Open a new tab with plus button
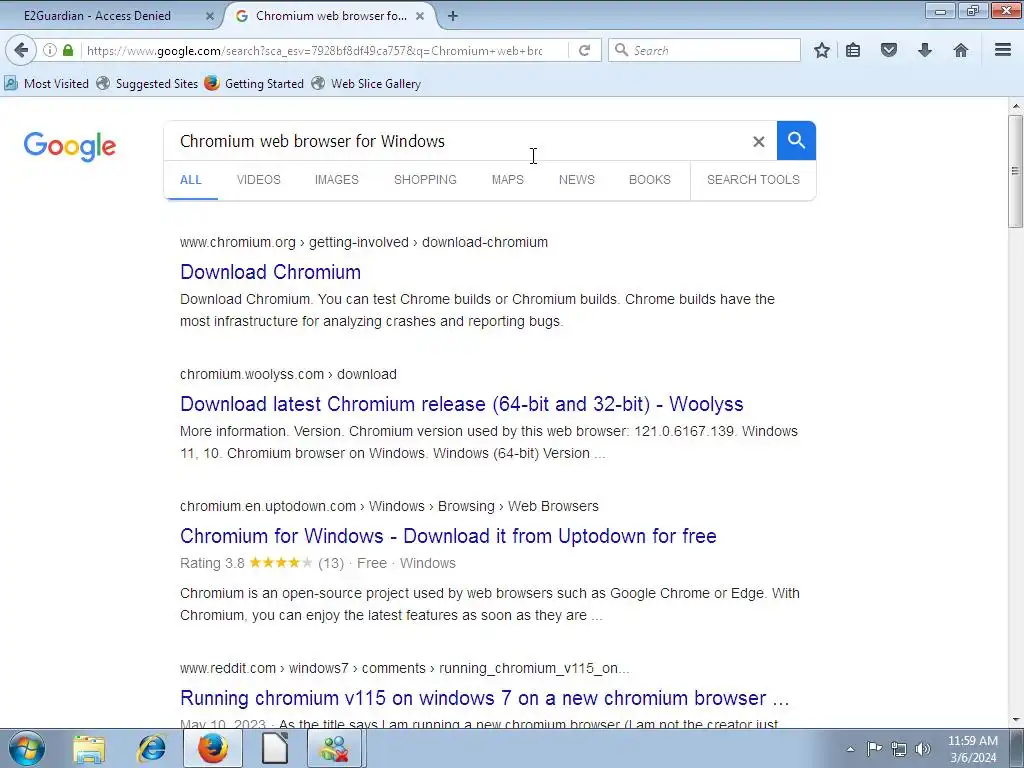 (453, 16)
